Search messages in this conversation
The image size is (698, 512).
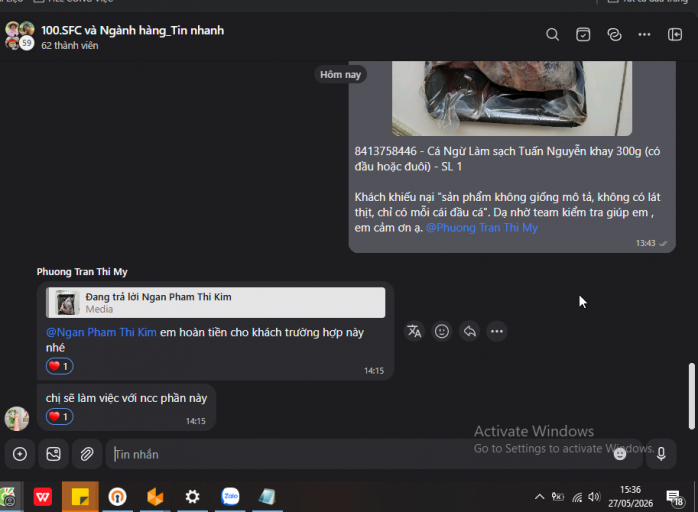point(552,35)
